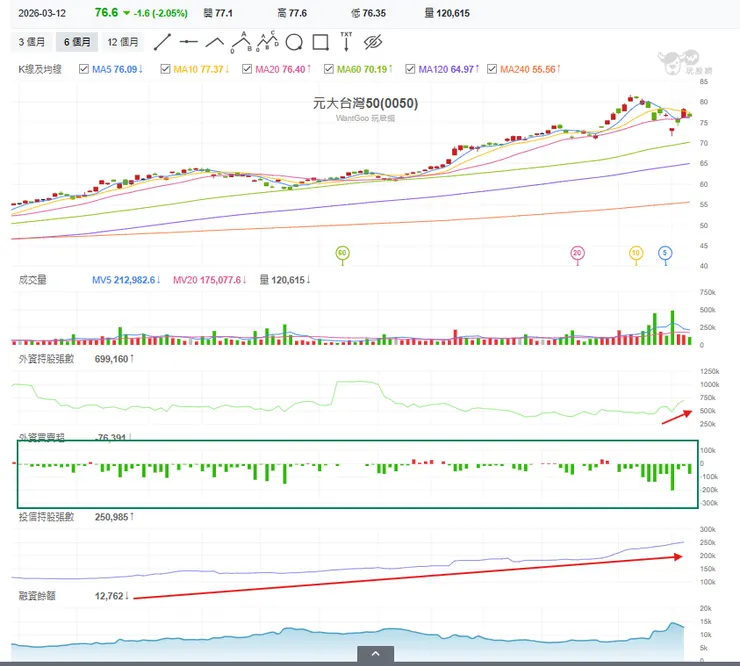Uncheck the MA20 moving average checkbox
Screen dimensions: 740x666
(247, 69)
